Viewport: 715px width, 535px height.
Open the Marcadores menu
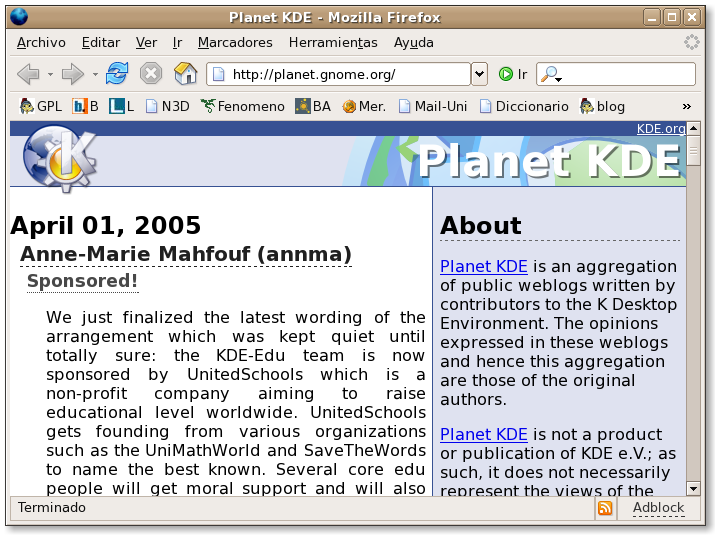(x=235, y=42)
